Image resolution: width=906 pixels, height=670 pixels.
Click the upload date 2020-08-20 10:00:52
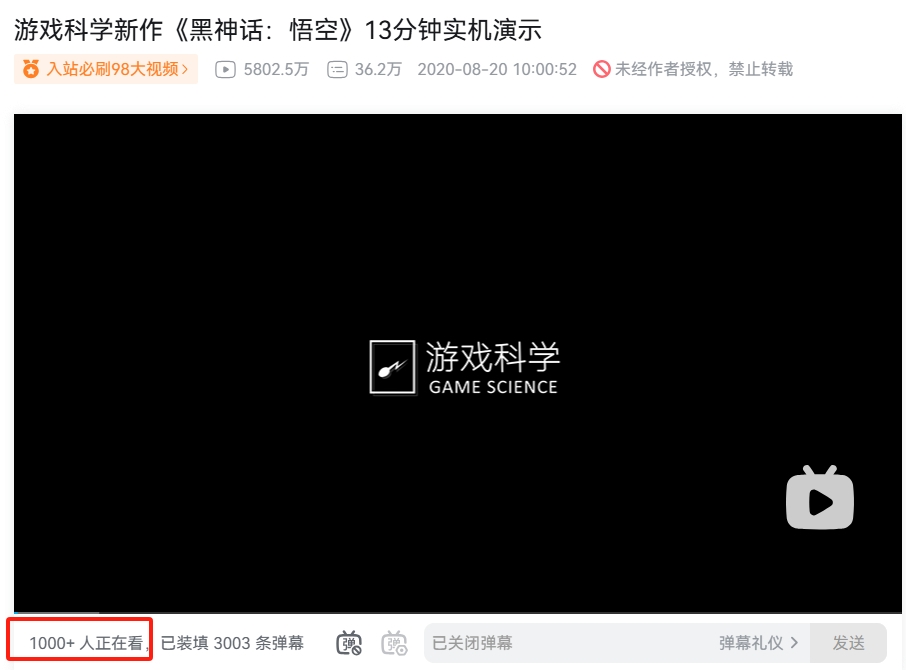click(497, 69)
